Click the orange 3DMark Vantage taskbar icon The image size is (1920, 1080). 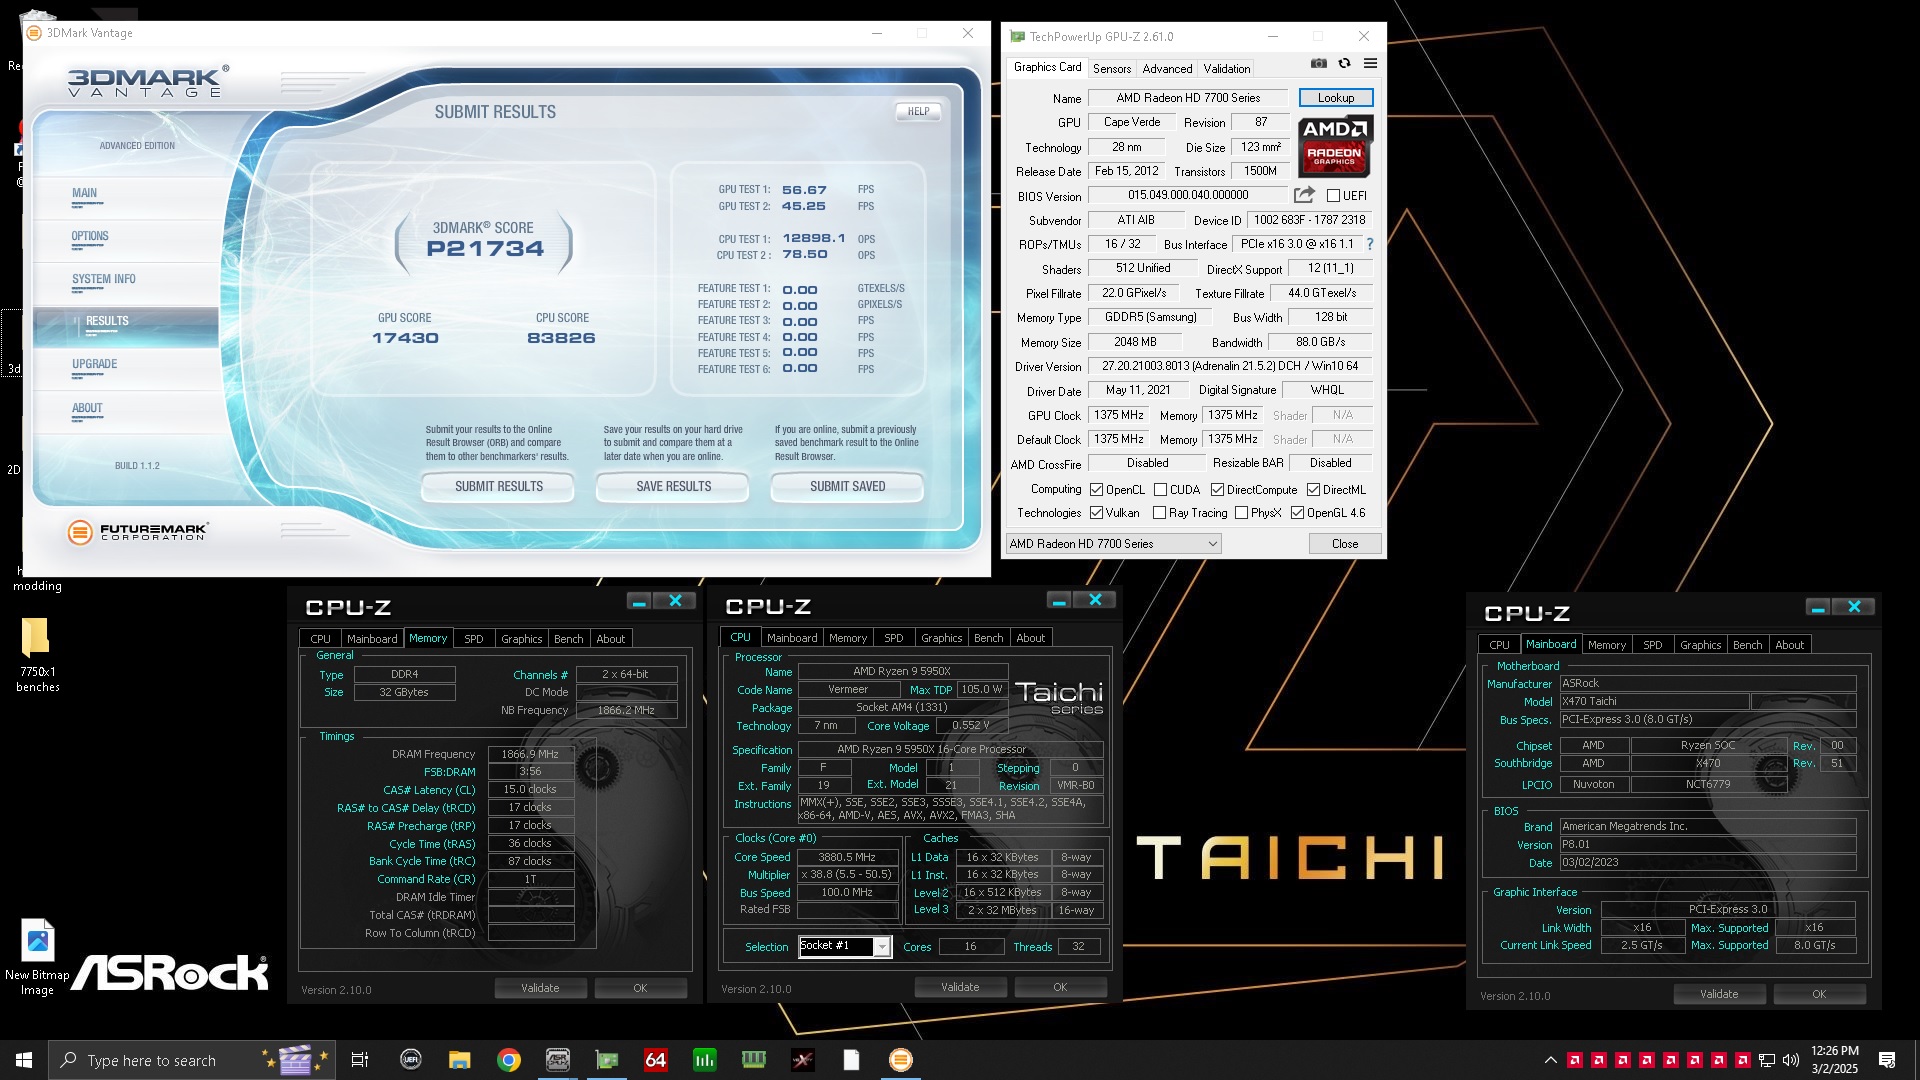pos(900,1060)
